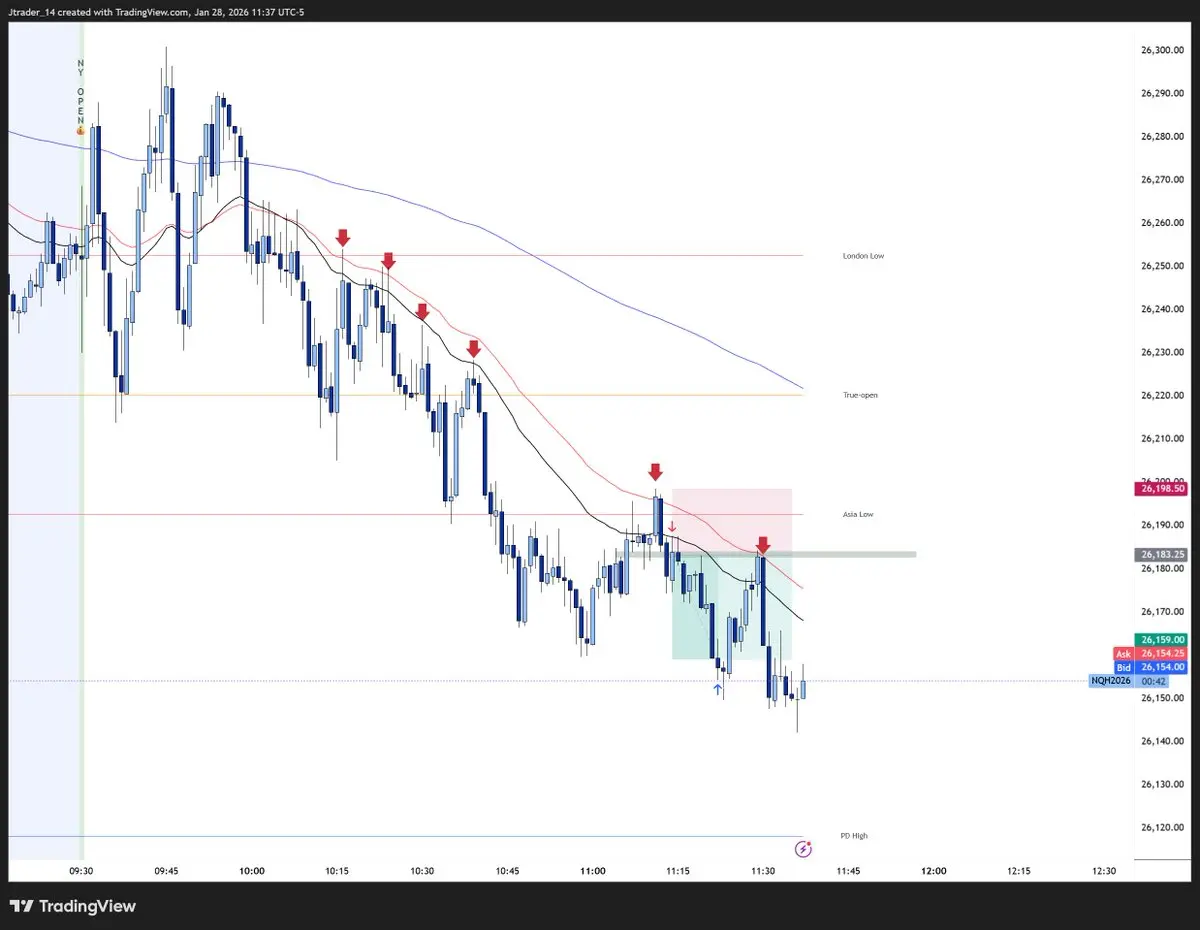Click the 26,210.00 price axis label

[1160, 438]
